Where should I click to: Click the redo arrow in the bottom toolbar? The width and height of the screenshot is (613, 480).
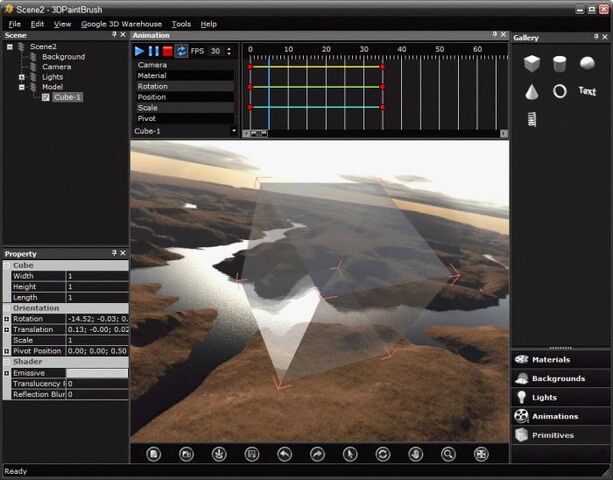(317, 454)
